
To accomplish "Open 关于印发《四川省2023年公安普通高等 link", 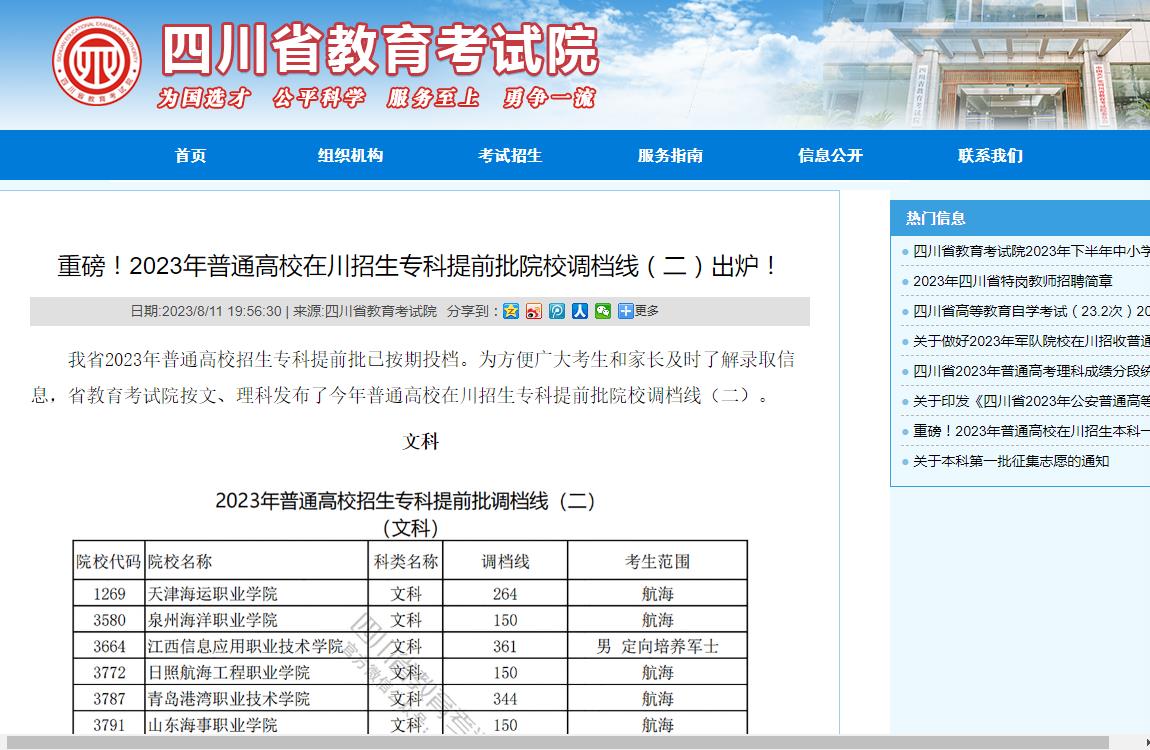I will 1031,402.
